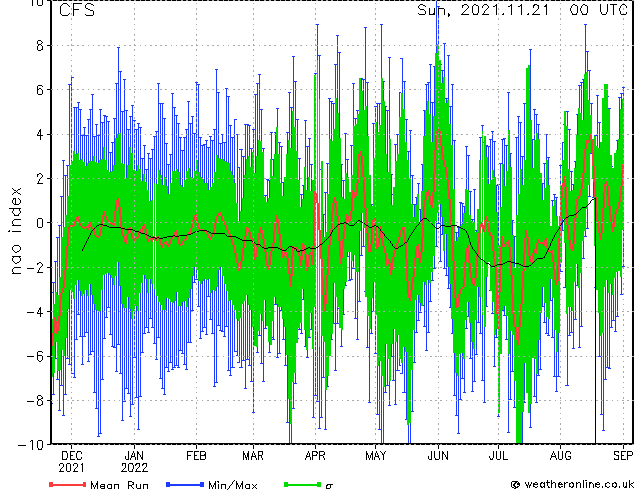634x490 pixels.
Task: Click the 'Sun, 2021.11.21 00 UTC' timestamp
Action: pos(522,10)
